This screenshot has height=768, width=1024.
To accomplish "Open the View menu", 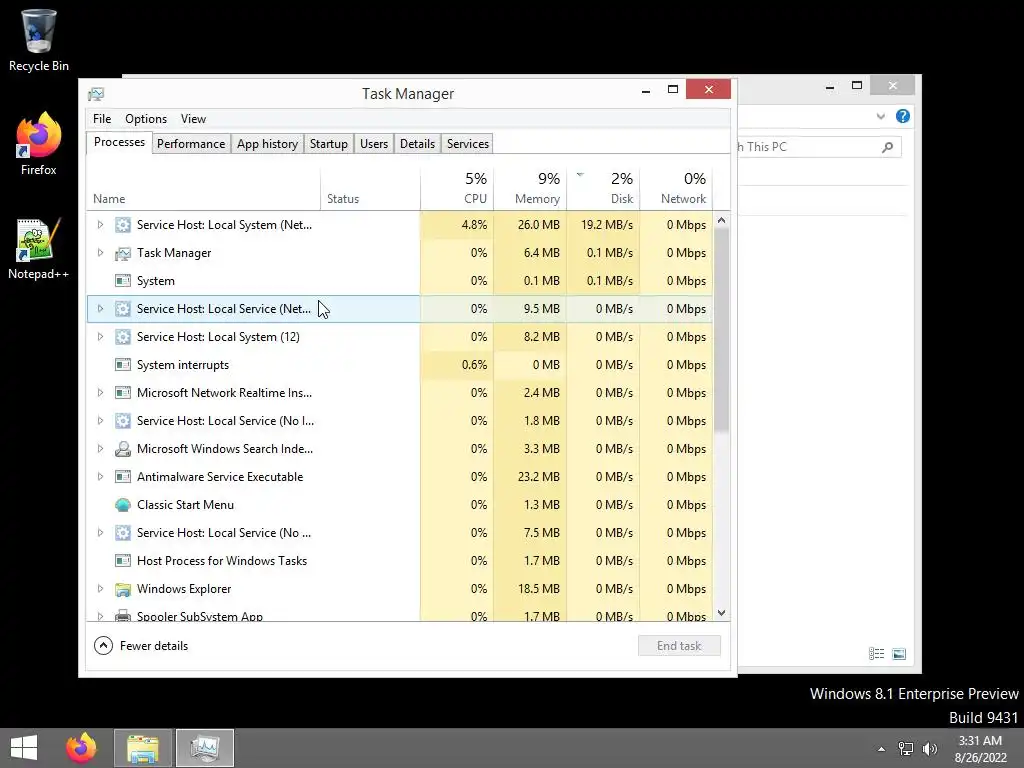I will click(x=193, y=119).
